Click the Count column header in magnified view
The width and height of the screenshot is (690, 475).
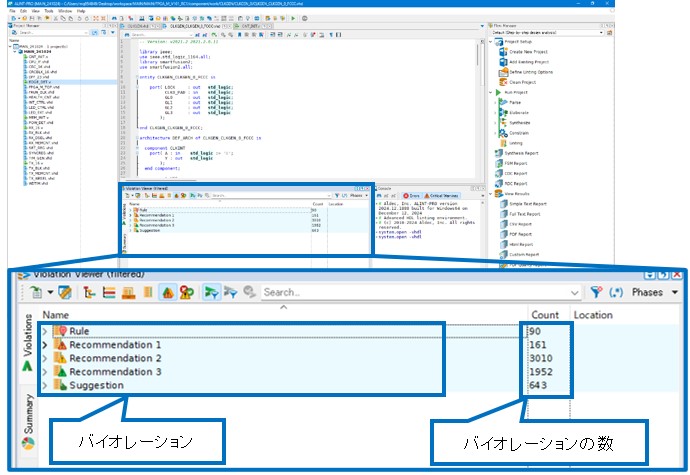tap(545, 315)
